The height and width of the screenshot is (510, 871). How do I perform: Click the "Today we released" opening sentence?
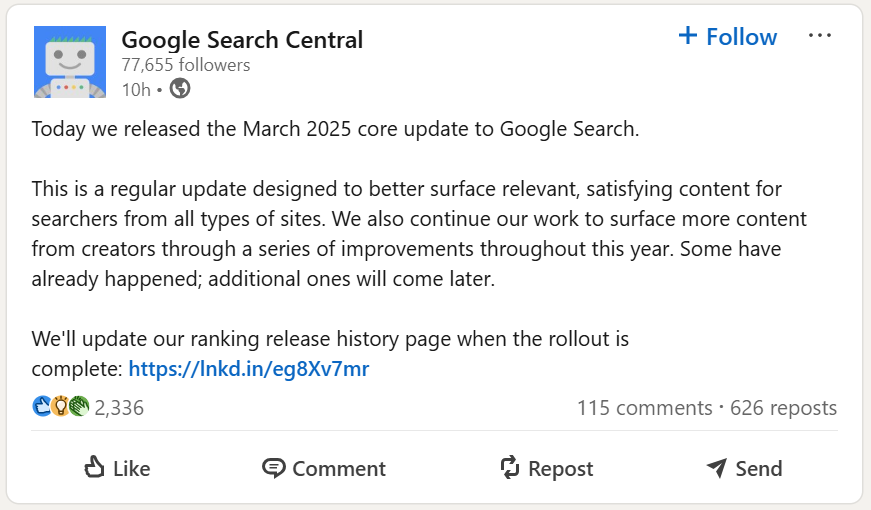point(335,129)
